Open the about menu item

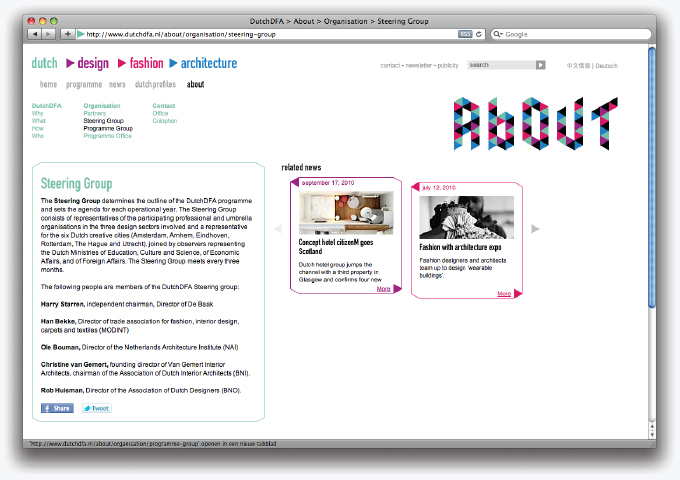pos(195,84)
